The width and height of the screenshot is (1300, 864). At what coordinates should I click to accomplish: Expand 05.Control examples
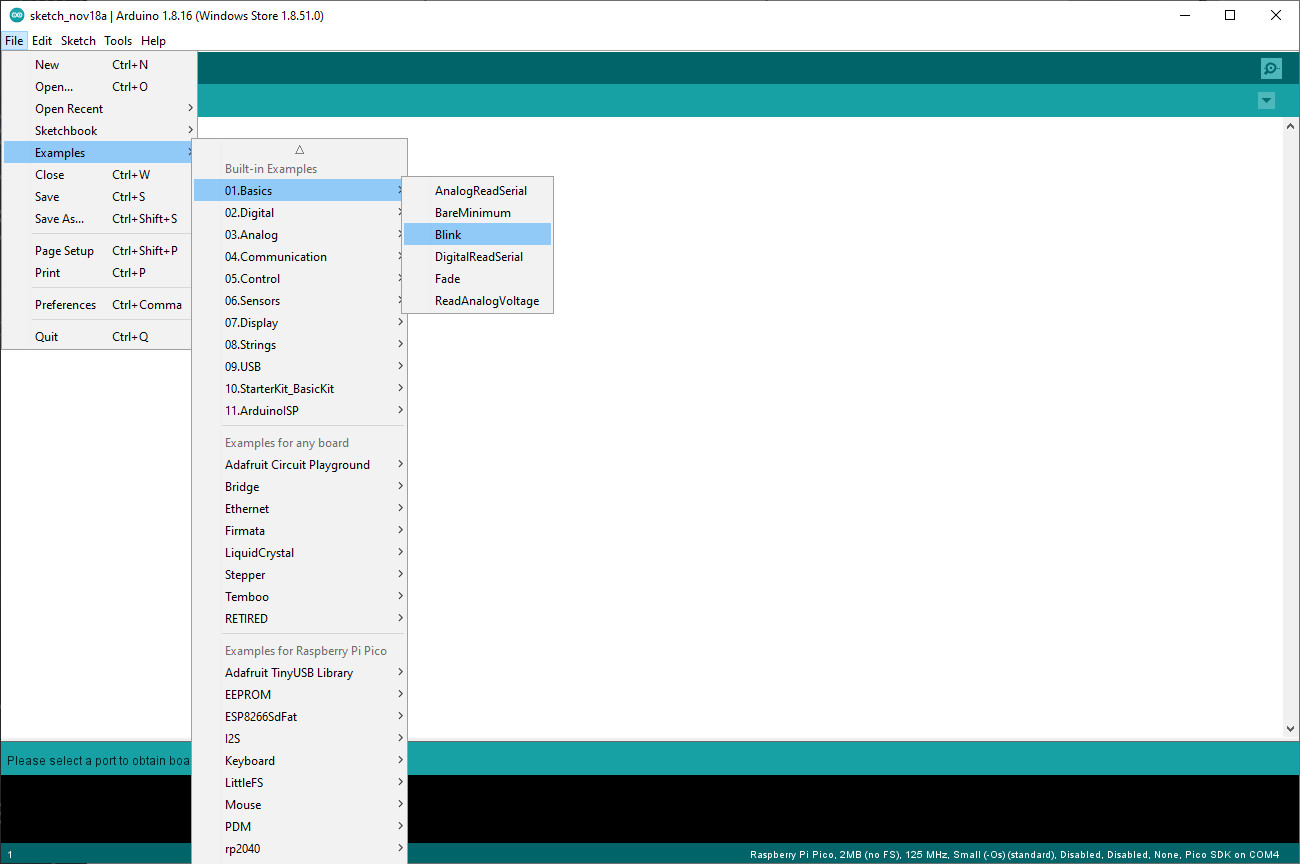299,278
